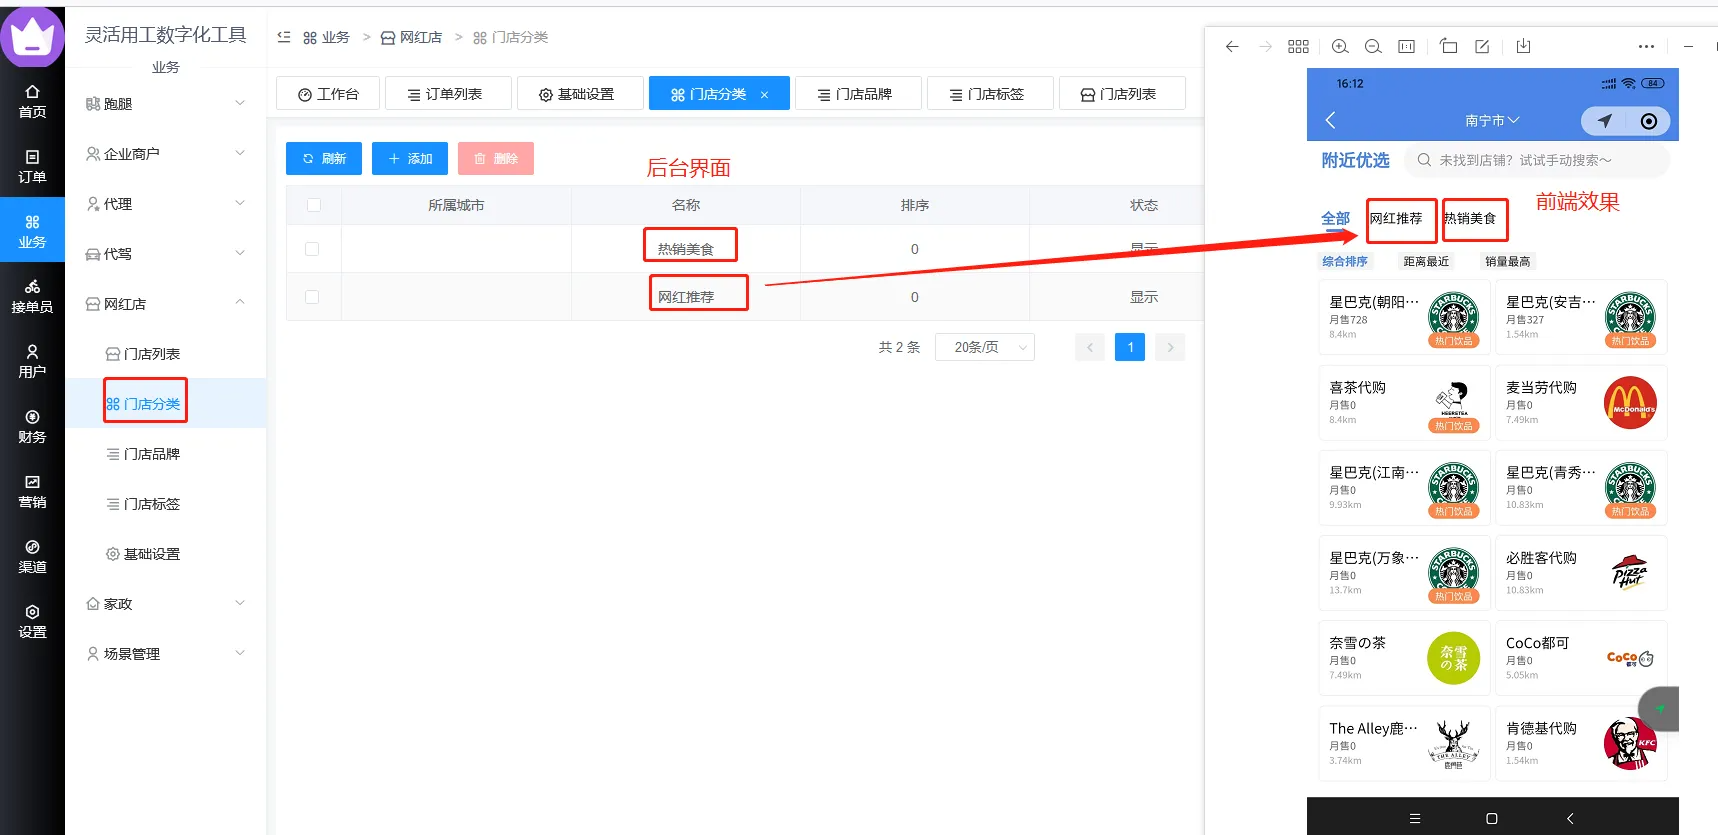Image resolution: width=1718 pixels, height=835 pixels.
Task: Click the menu collapse icon beside 业务 breadcrumb
Action: tap(284, 37)
